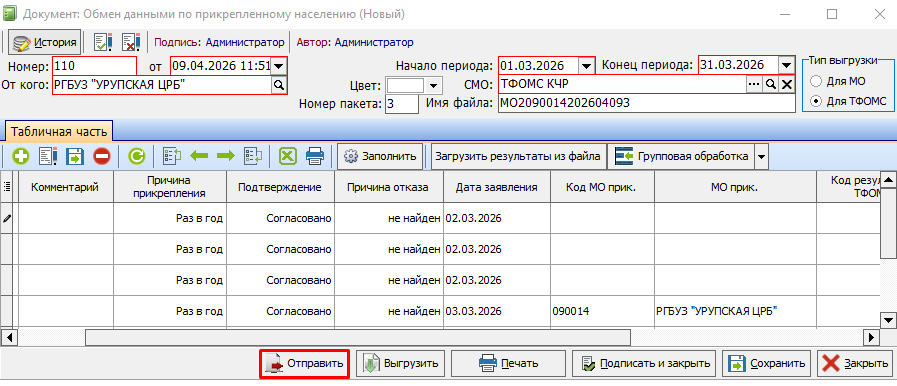Click the 03.03.2026 date cell
This screenshot has height=386, width=897.
point(497,311)
